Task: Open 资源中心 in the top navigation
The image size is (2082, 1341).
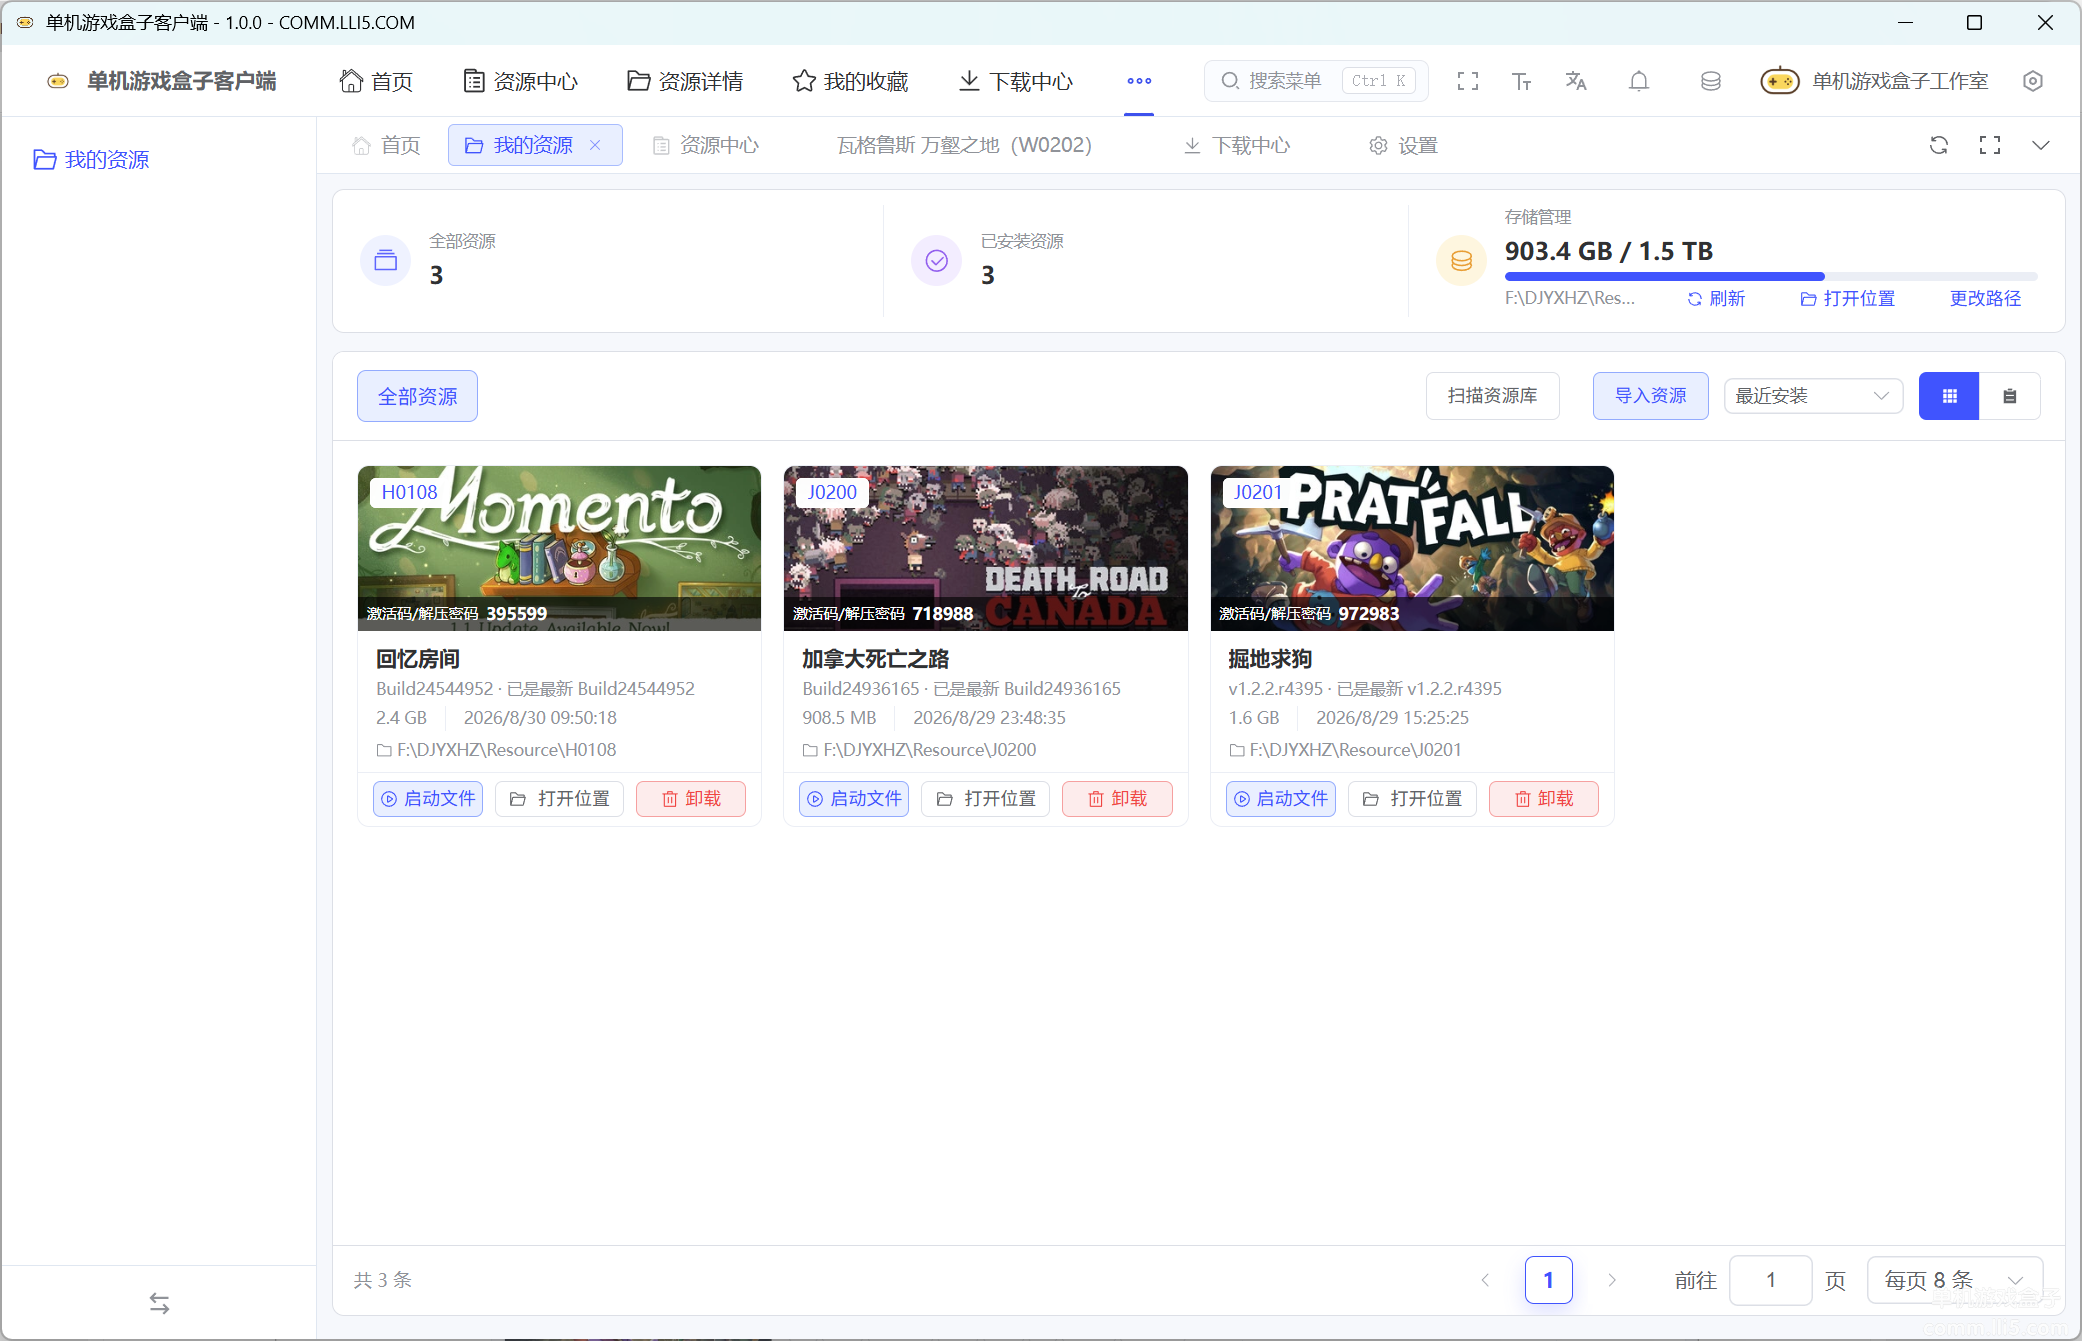Action: coord(521,81)
